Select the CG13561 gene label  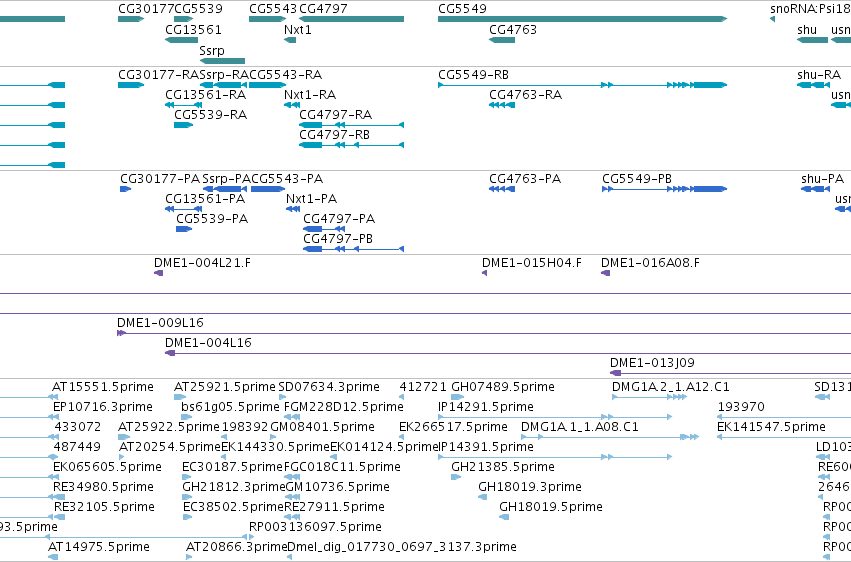tap(193, 29)
